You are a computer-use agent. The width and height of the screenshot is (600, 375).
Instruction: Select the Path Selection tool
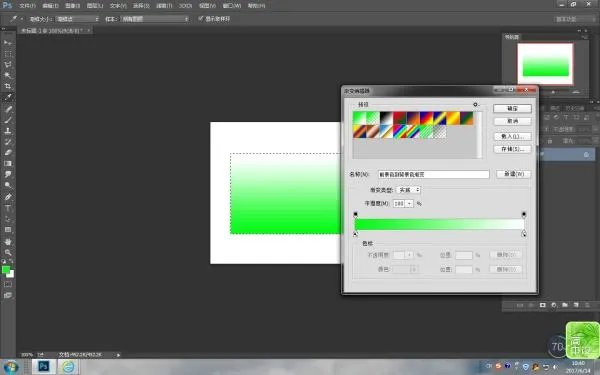[8, 219]
